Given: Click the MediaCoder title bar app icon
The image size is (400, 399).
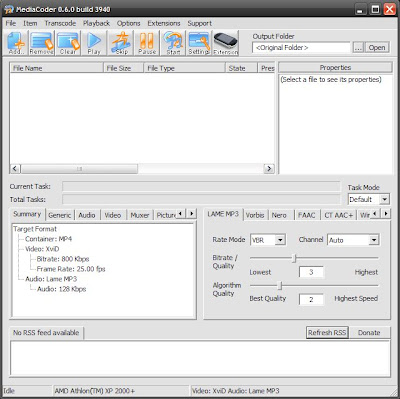Looking at the screenshot, I should click(9, 9).
